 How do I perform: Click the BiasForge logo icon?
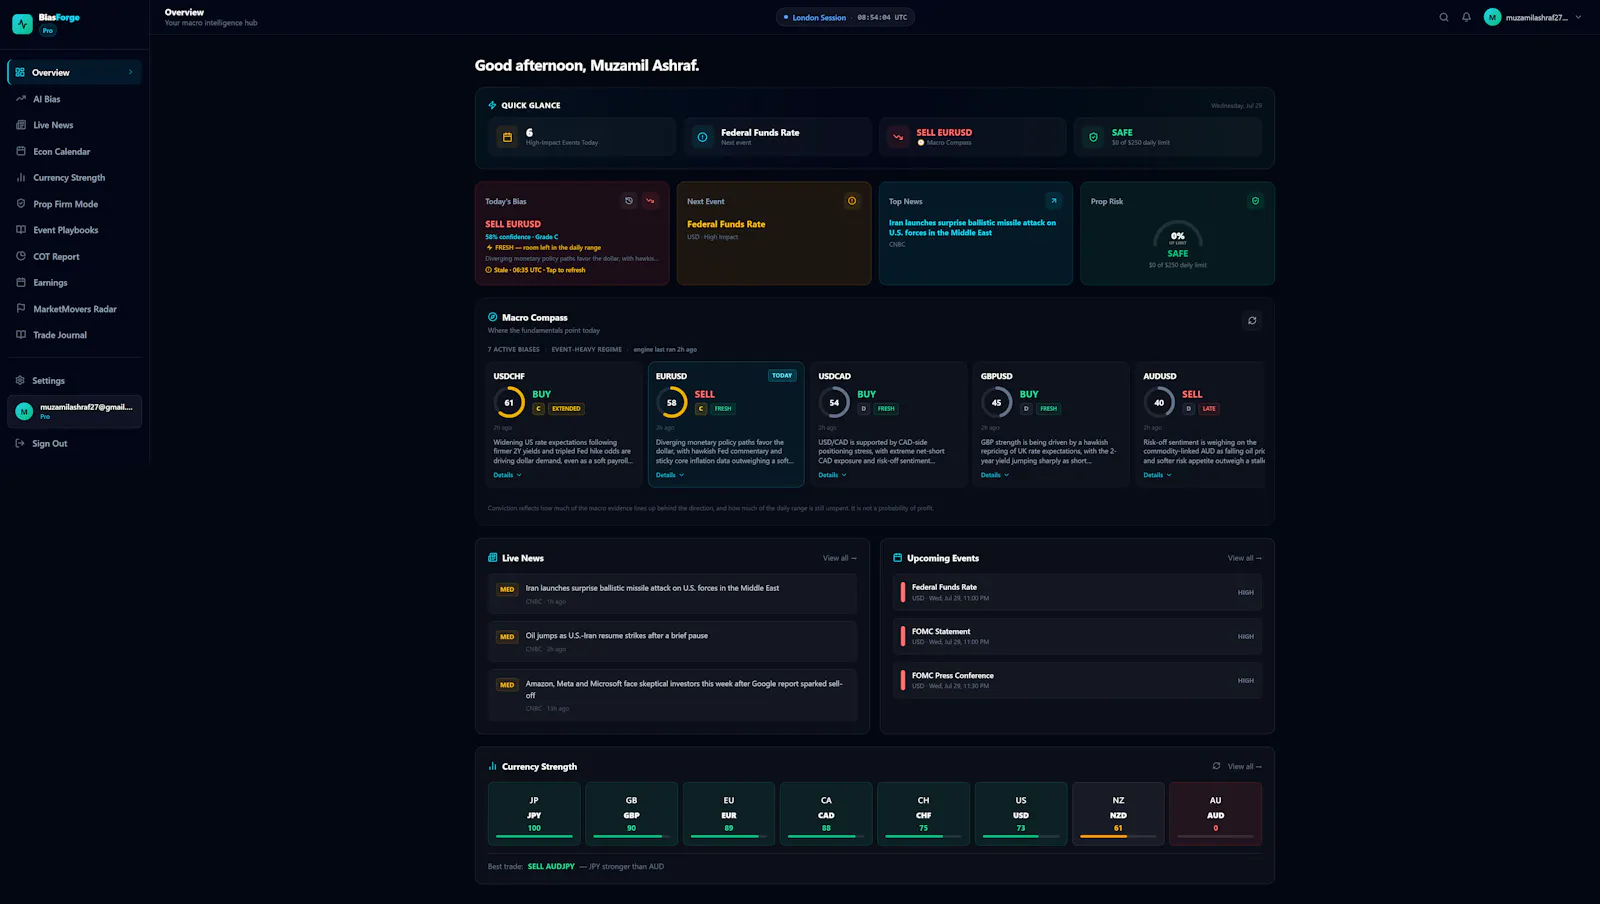22,24
